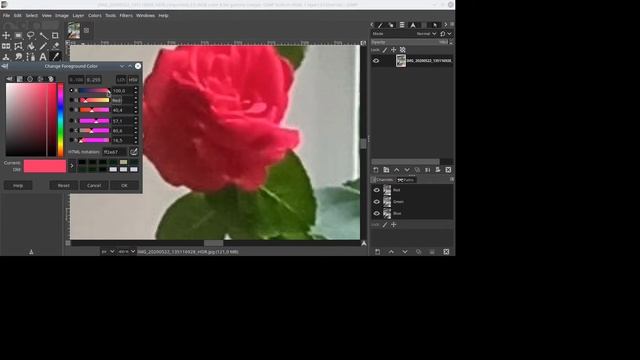
Task: Select the Color Picker tool in toolbox
Action: (x=55, y=57)
